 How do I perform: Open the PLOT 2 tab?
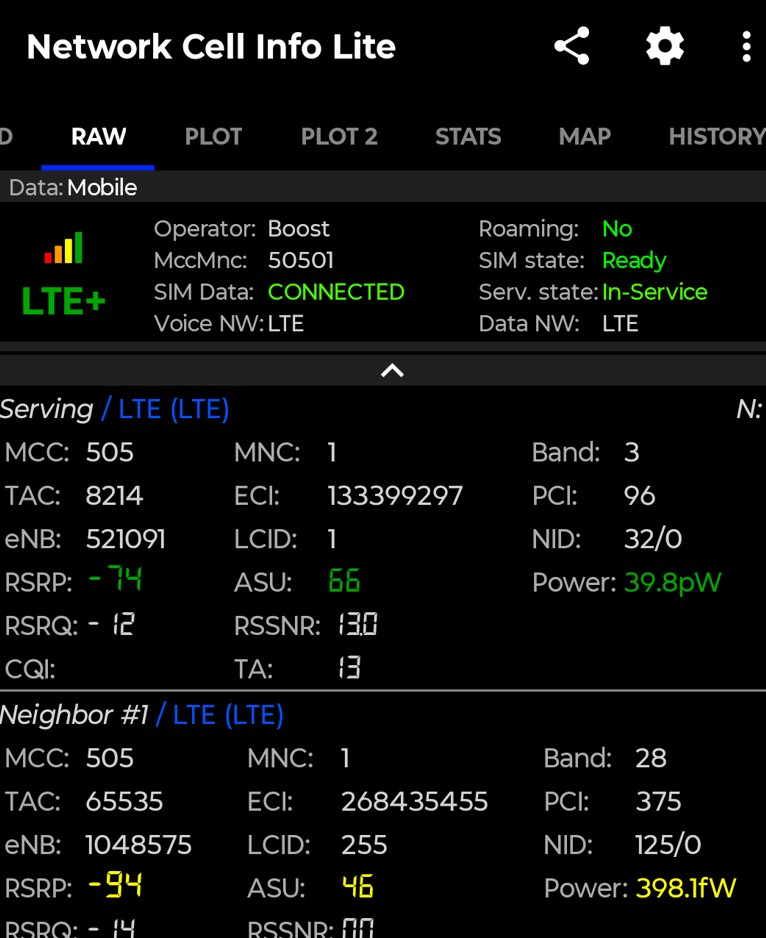[x=339, y=137]
